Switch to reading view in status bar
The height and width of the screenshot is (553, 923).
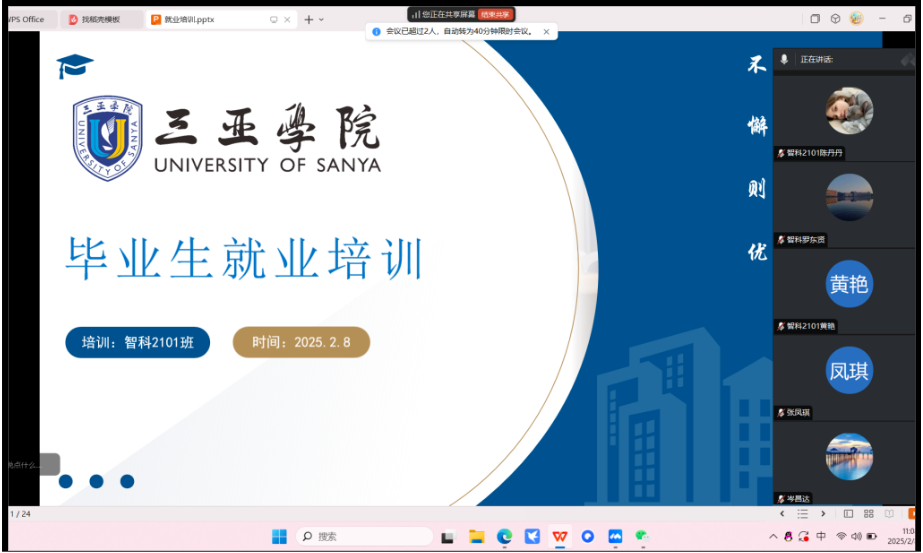pyautogui.click(x=888, y=513)
